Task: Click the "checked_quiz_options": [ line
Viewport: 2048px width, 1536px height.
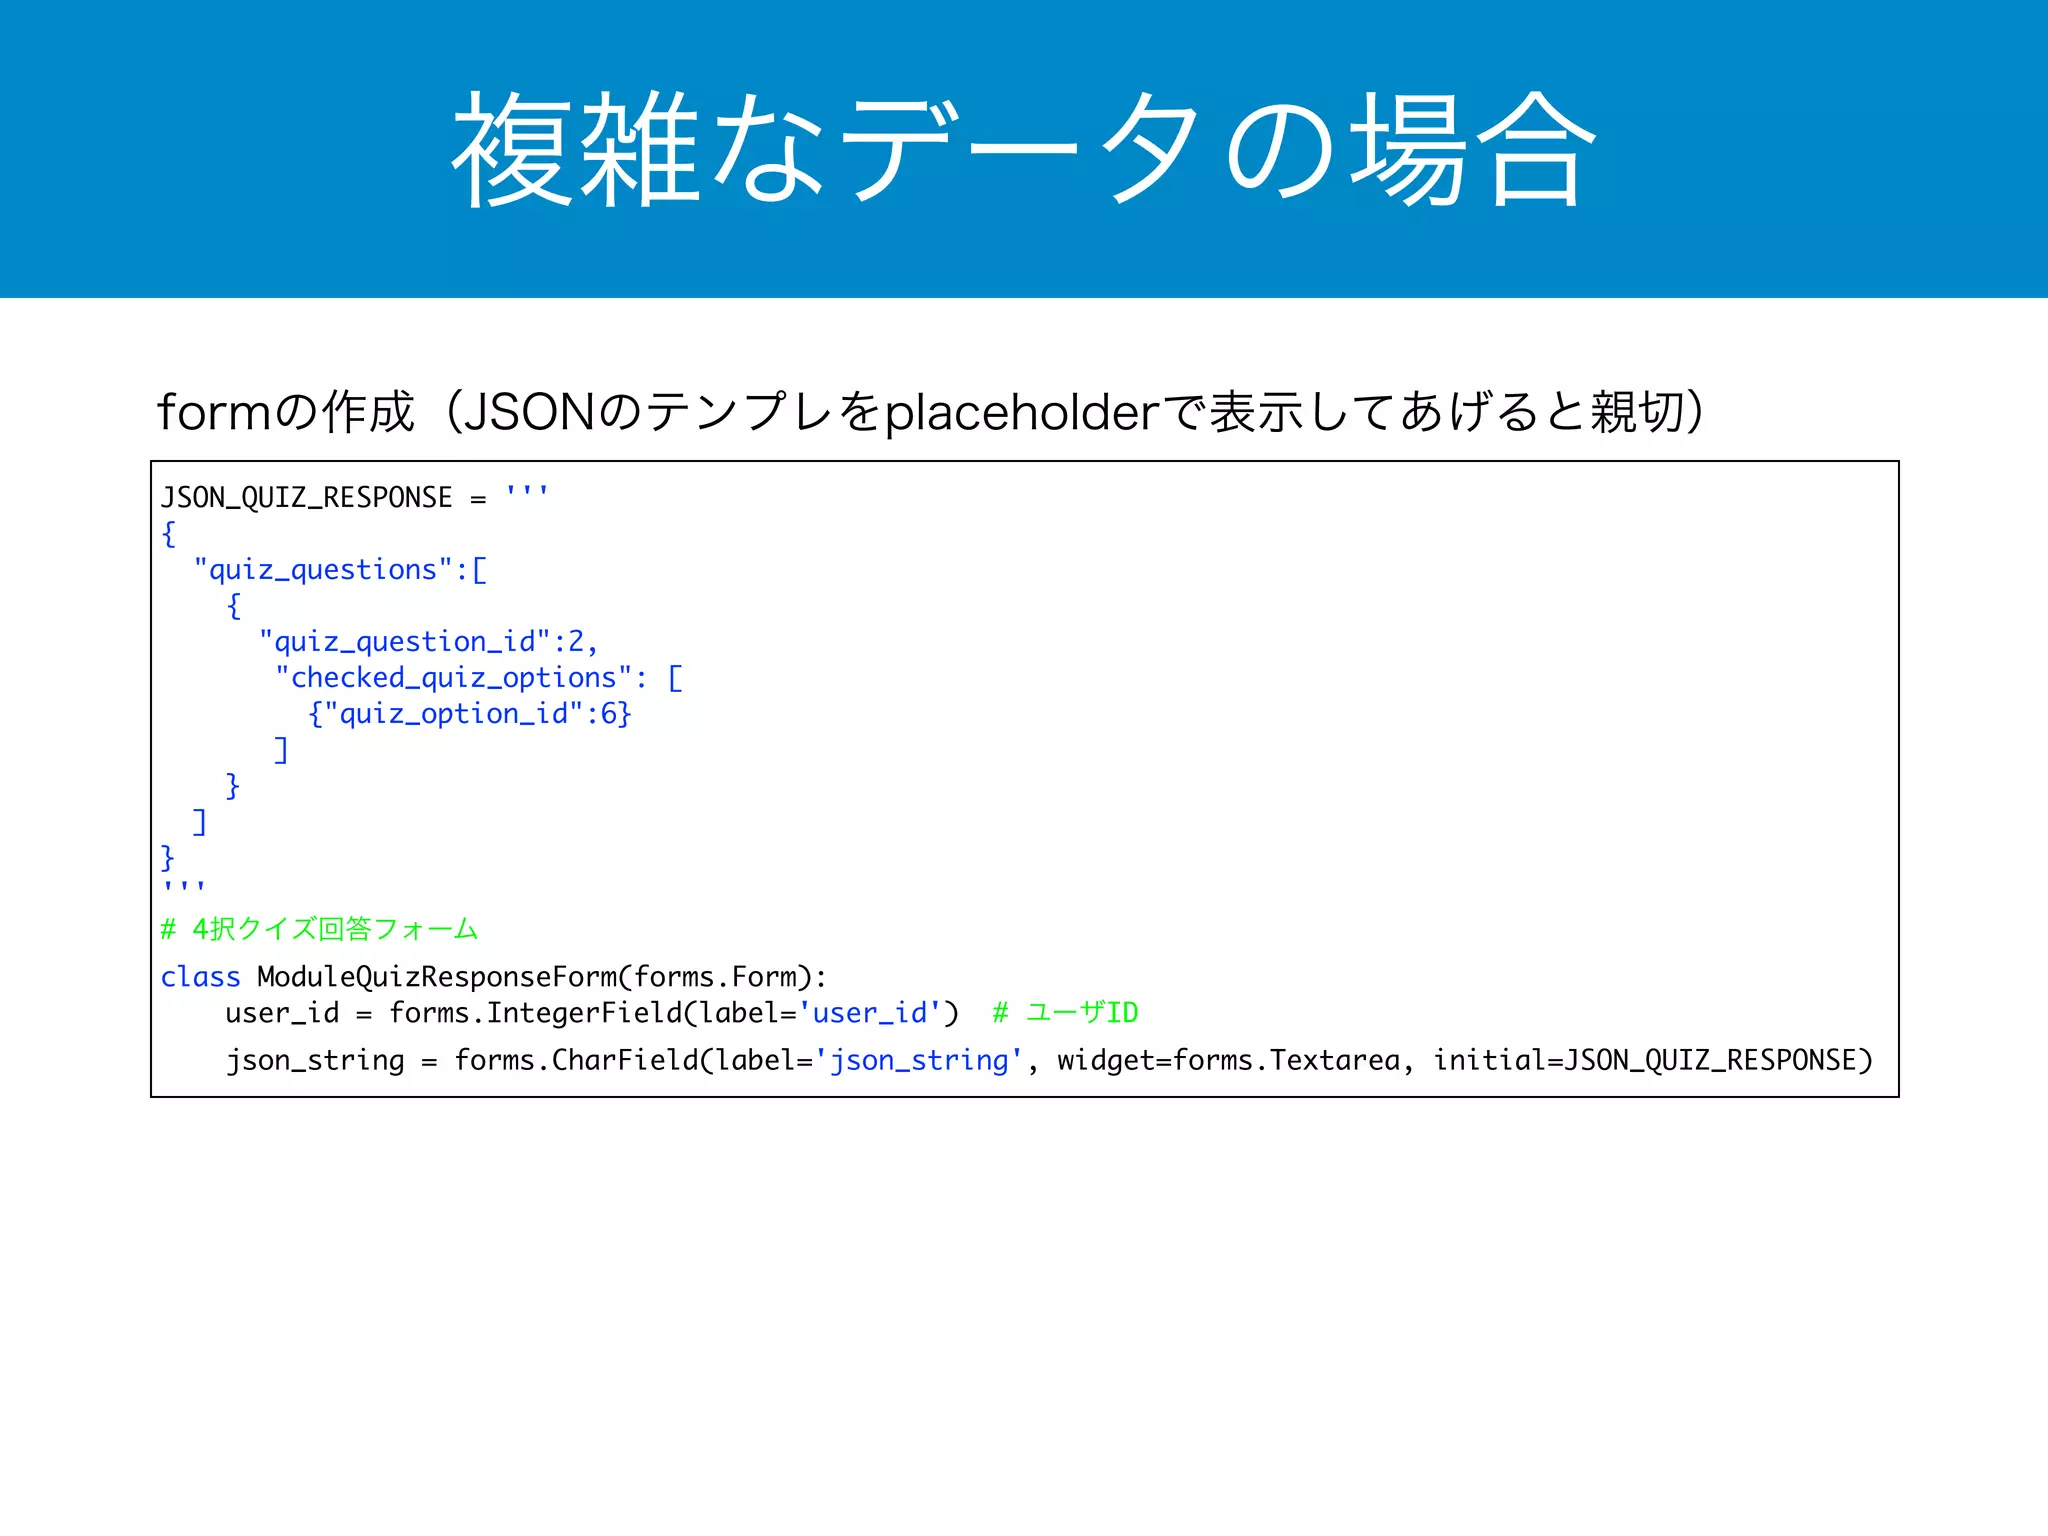Action: 479,677
